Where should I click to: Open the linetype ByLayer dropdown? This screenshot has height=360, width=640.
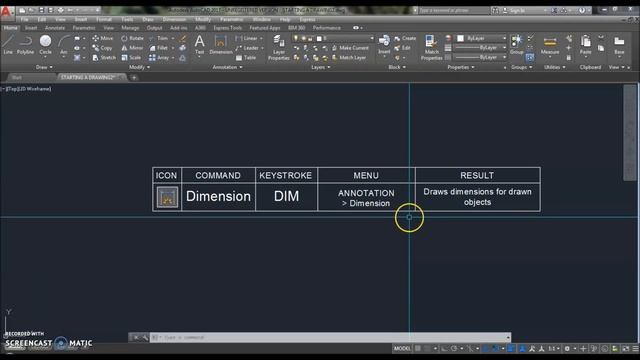click(x=480, y=58)
